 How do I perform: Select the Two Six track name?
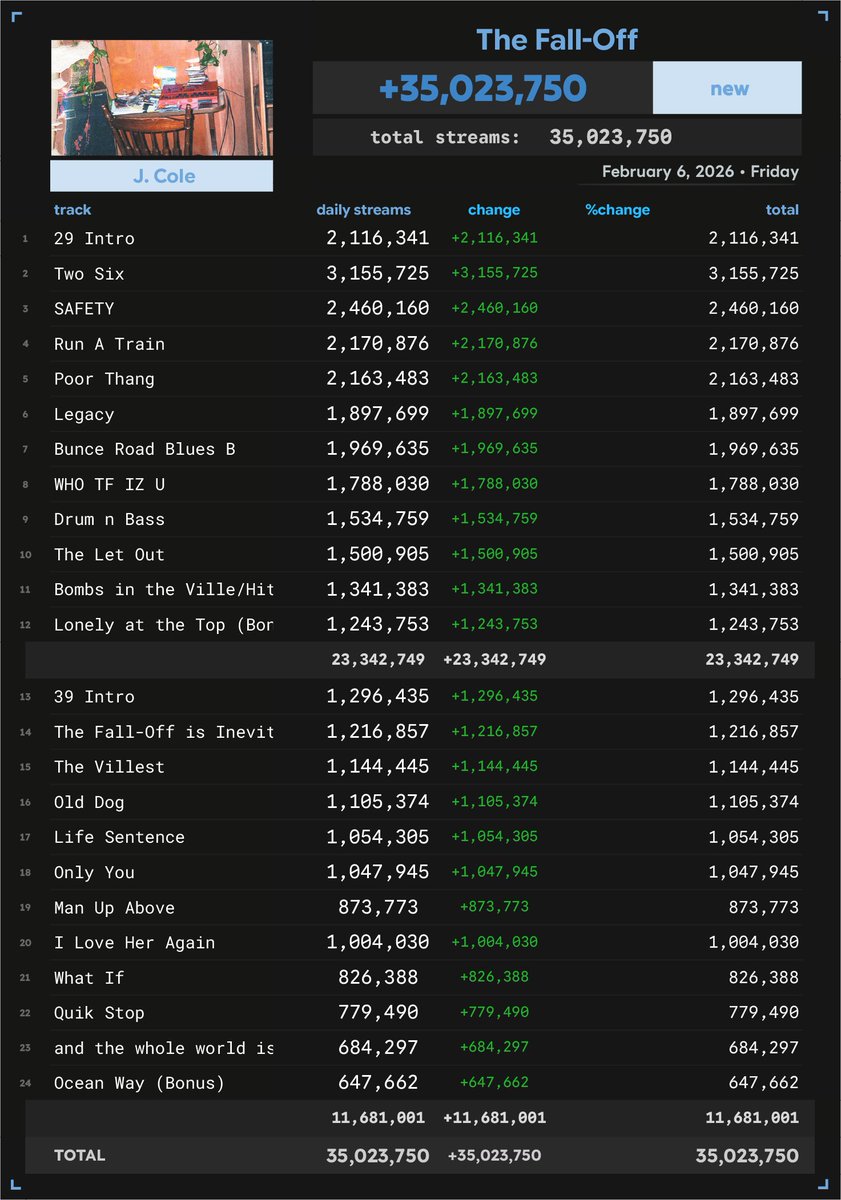click(89, 274)
